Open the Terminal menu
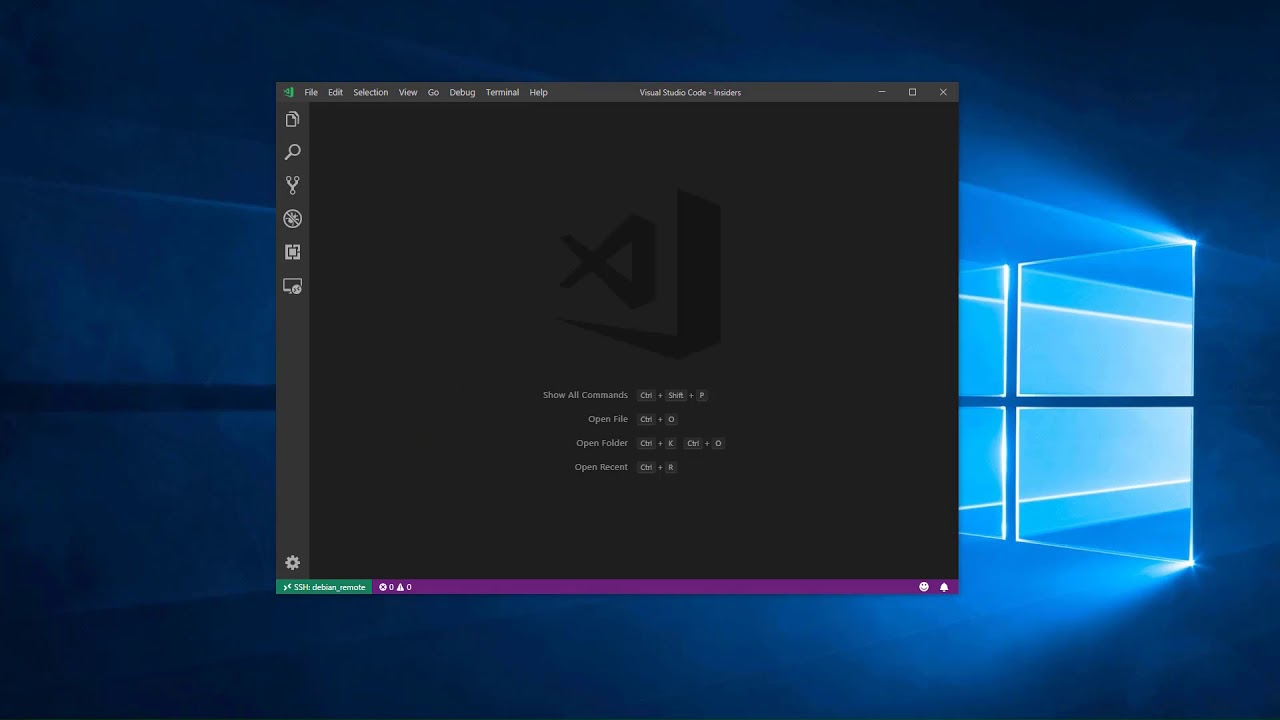This screenshot has height=720, width=1280. coord(502,92)
